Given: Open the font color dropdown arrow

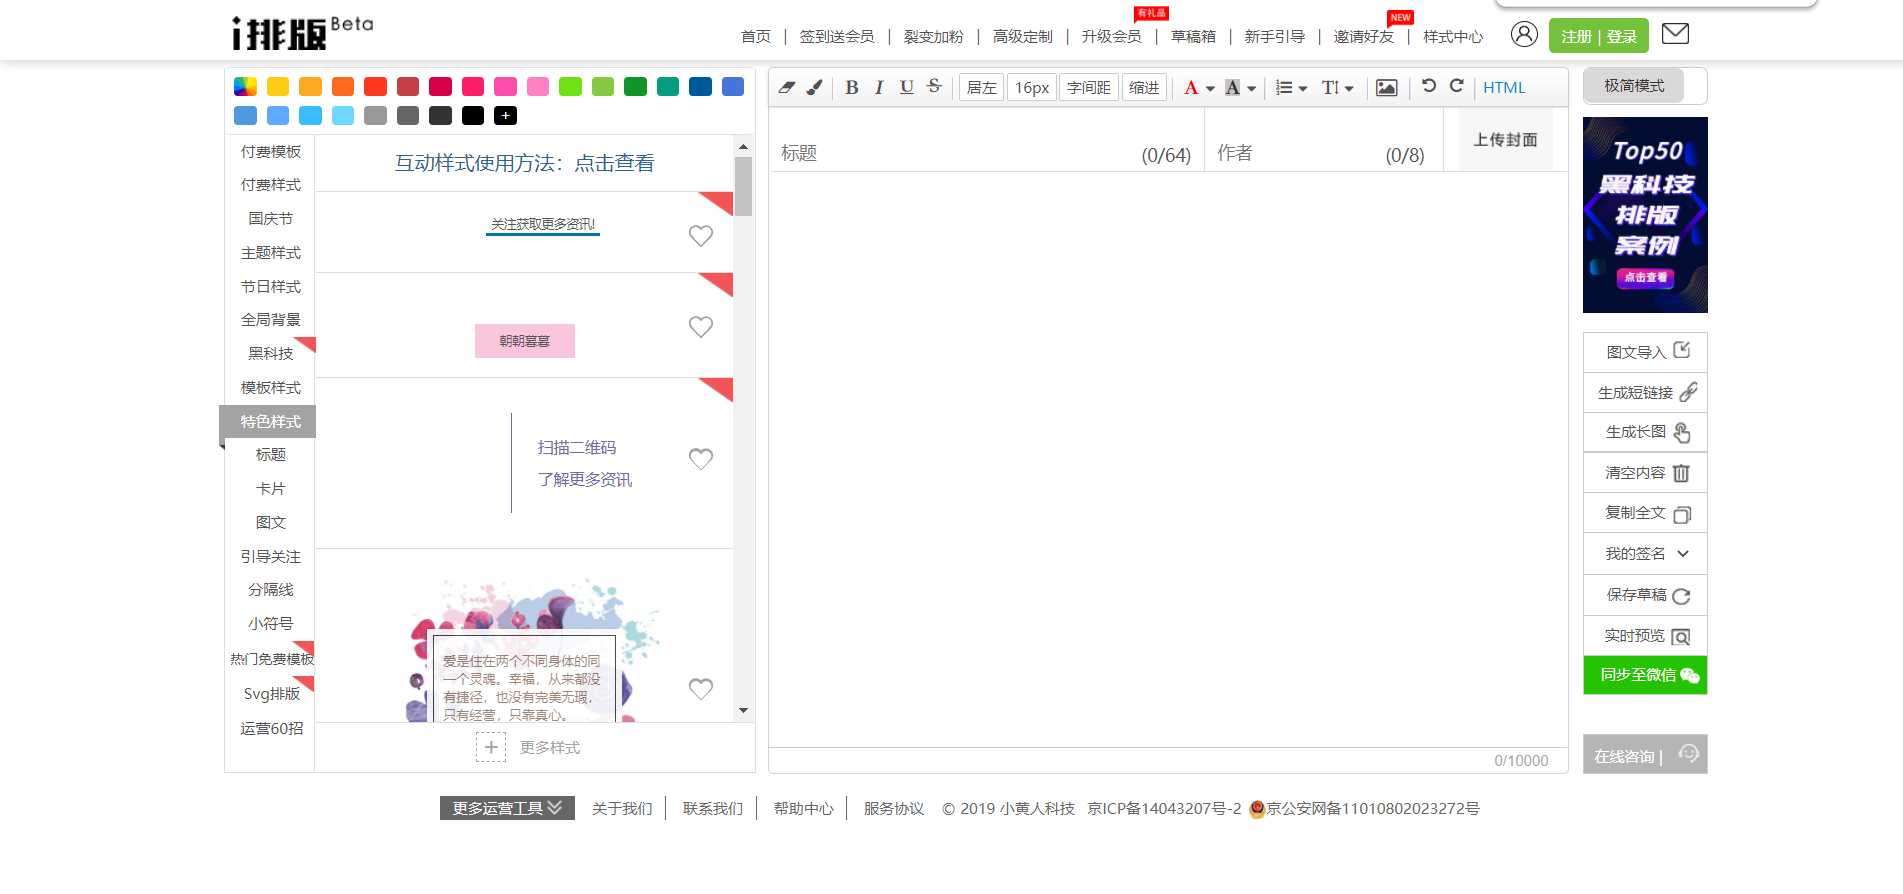Looking at the screenshot, I should 1210,89.
